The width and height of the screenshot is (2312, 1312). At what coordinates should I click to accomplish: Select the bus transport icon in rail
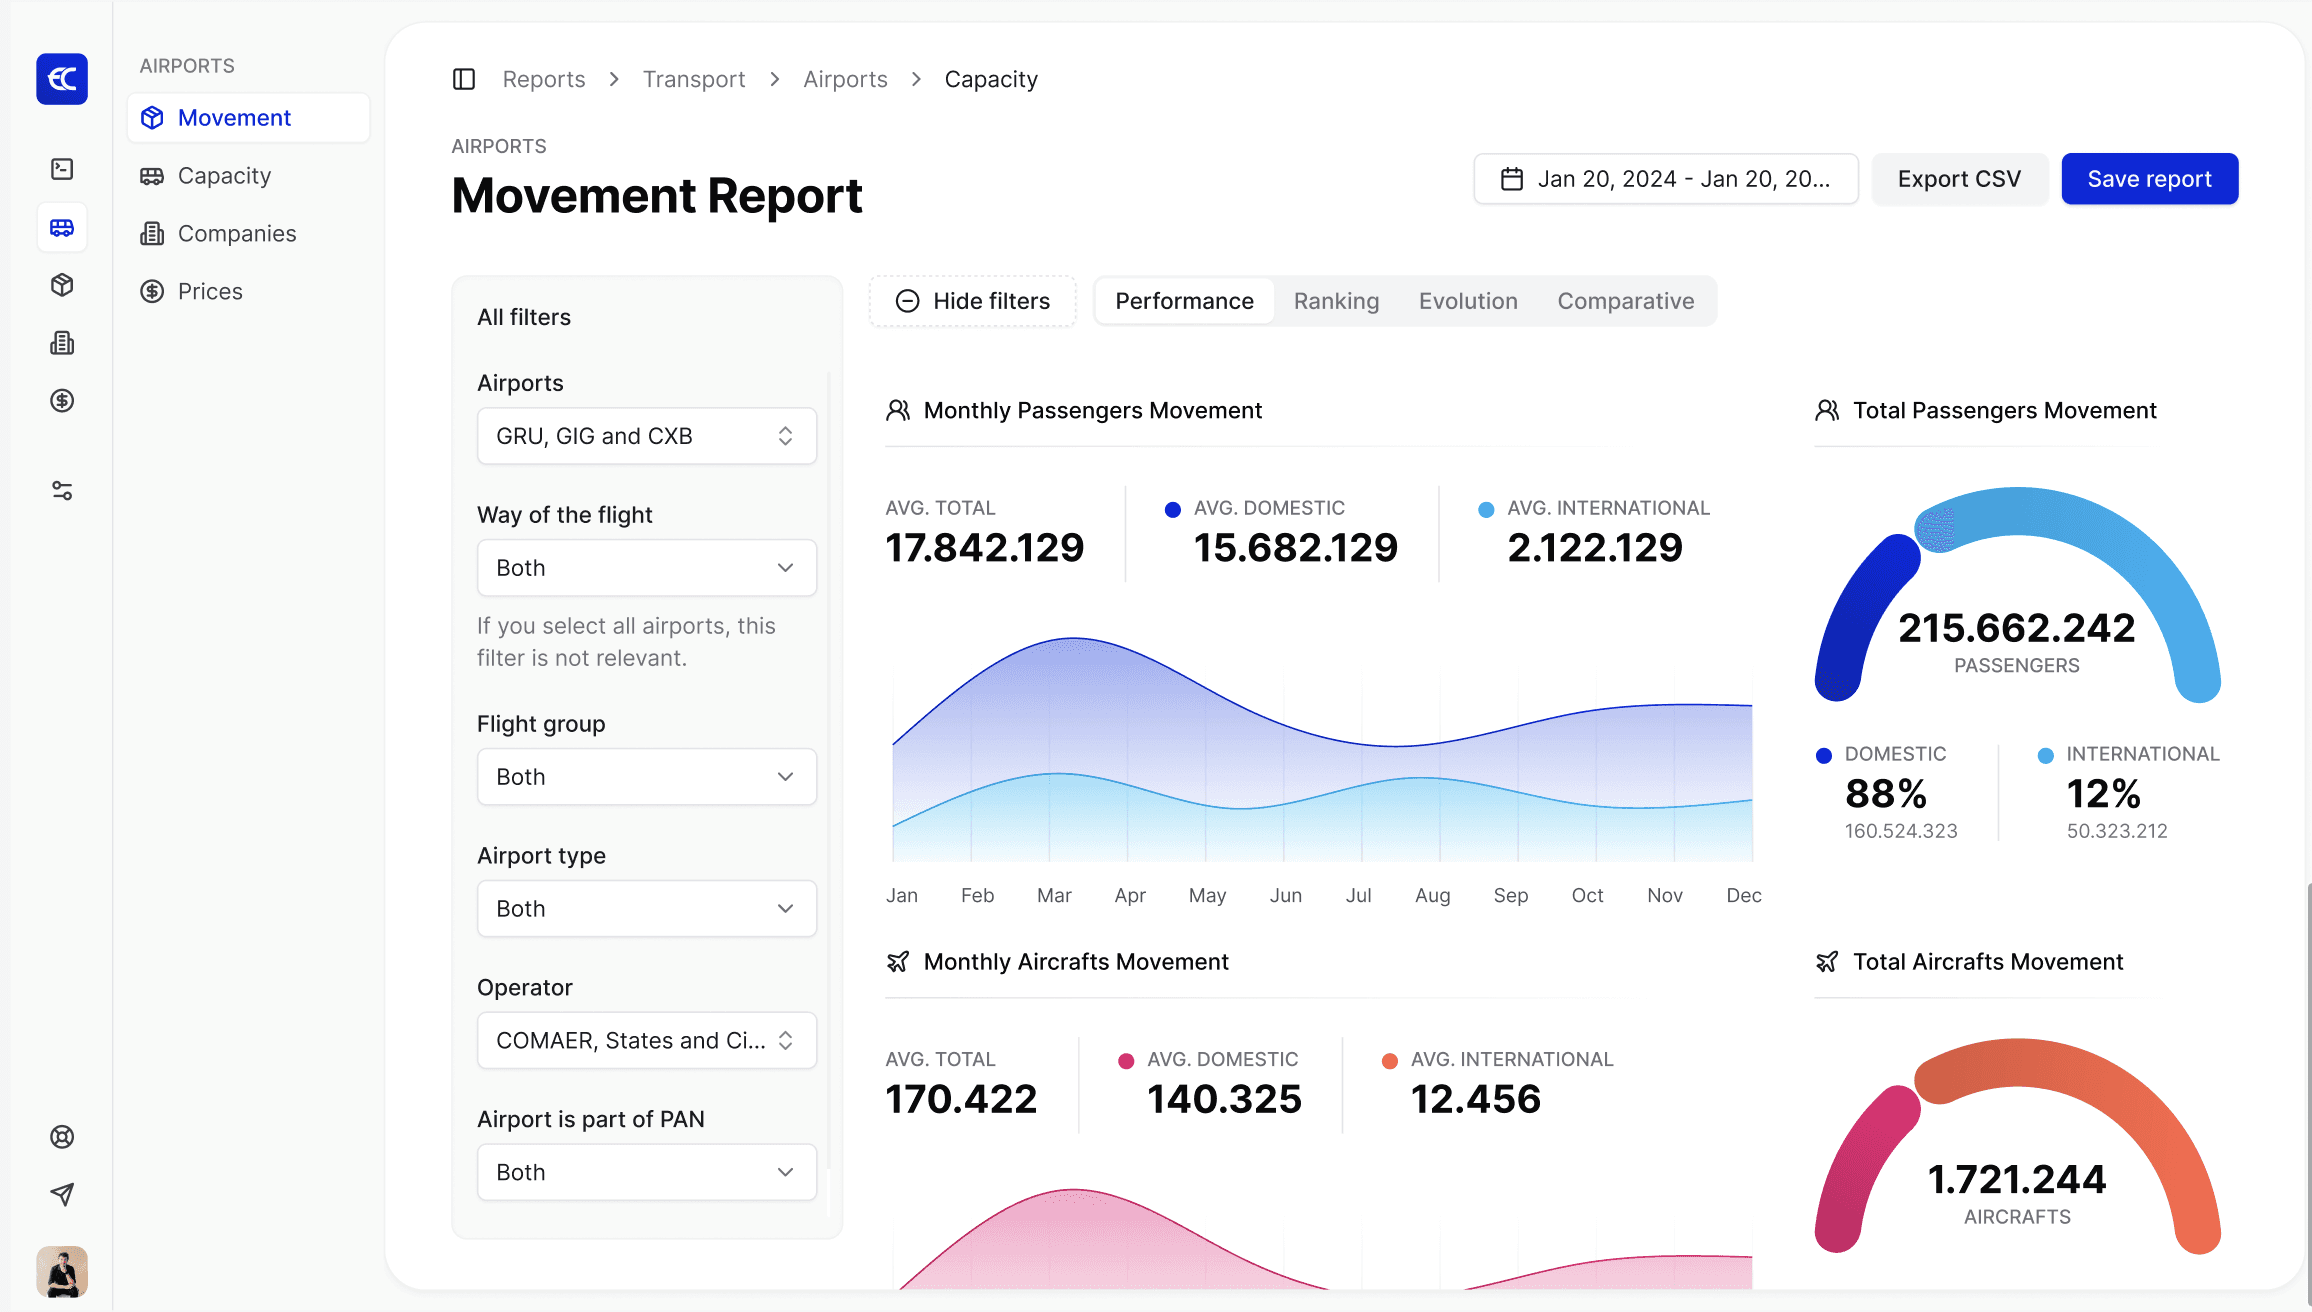(x=62, y=228)
